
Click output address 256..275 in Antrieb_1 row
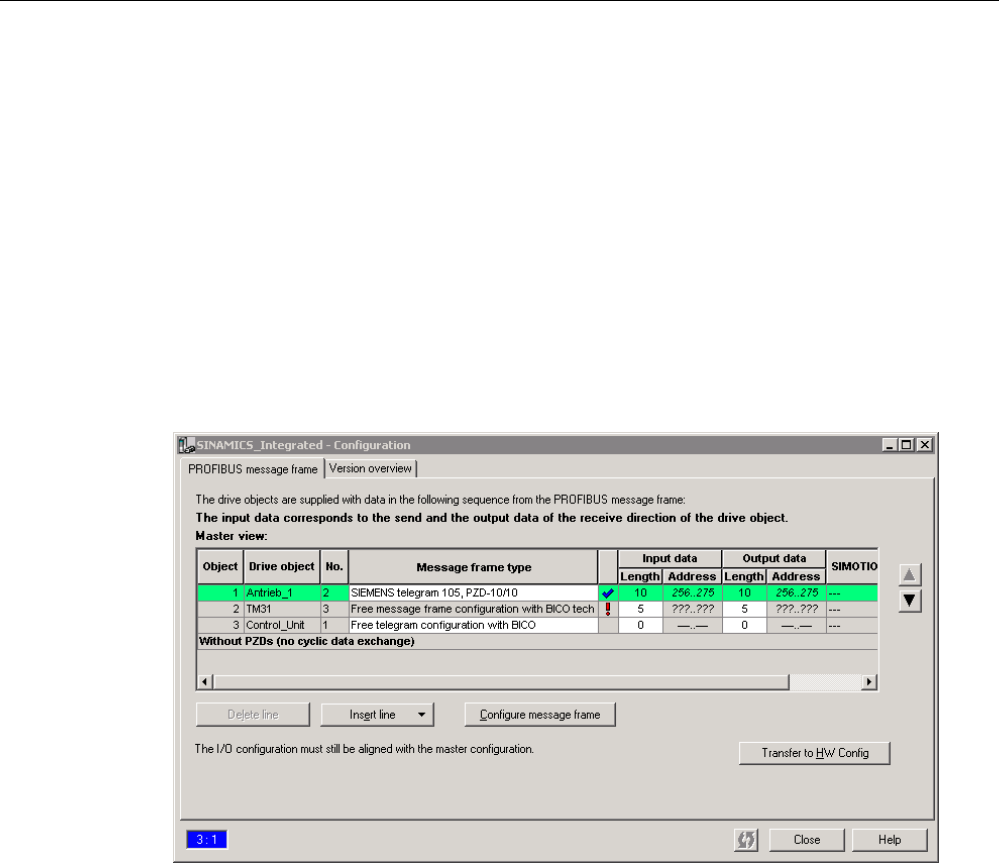coord(796,593)
